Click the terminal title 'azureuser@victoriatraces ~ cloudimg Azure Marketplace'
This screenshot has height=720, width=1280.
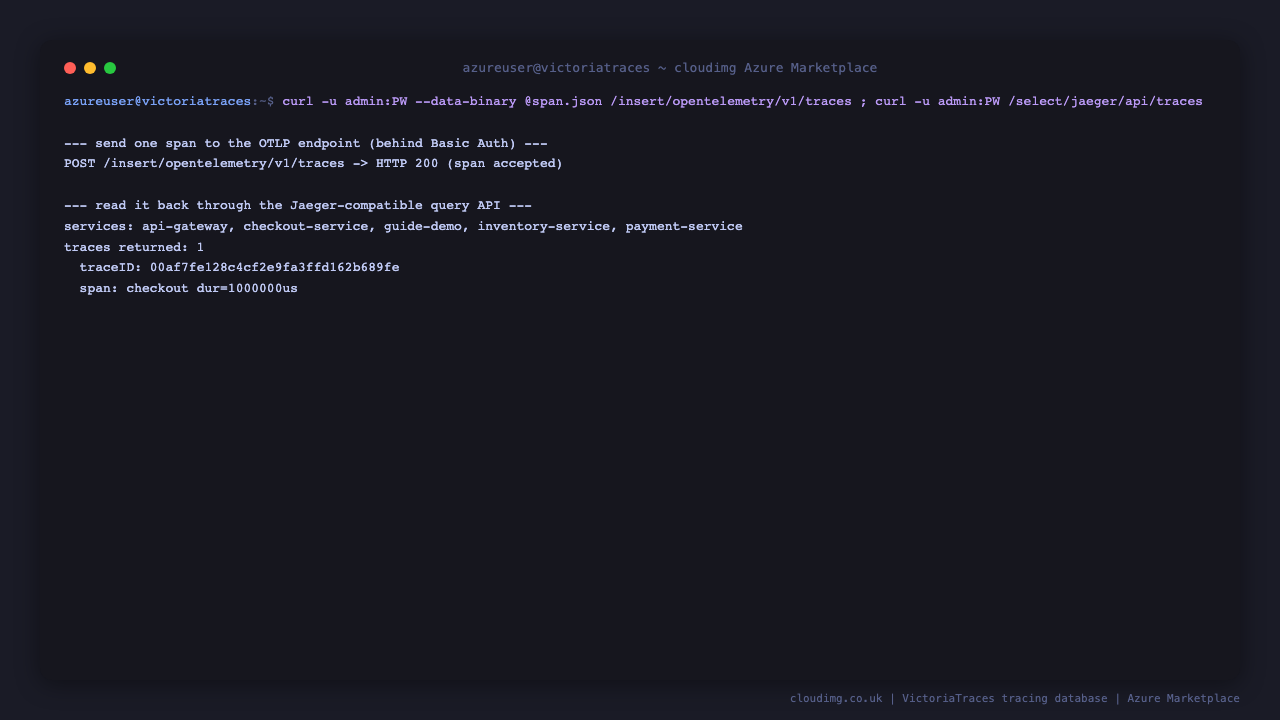point(670,68)
